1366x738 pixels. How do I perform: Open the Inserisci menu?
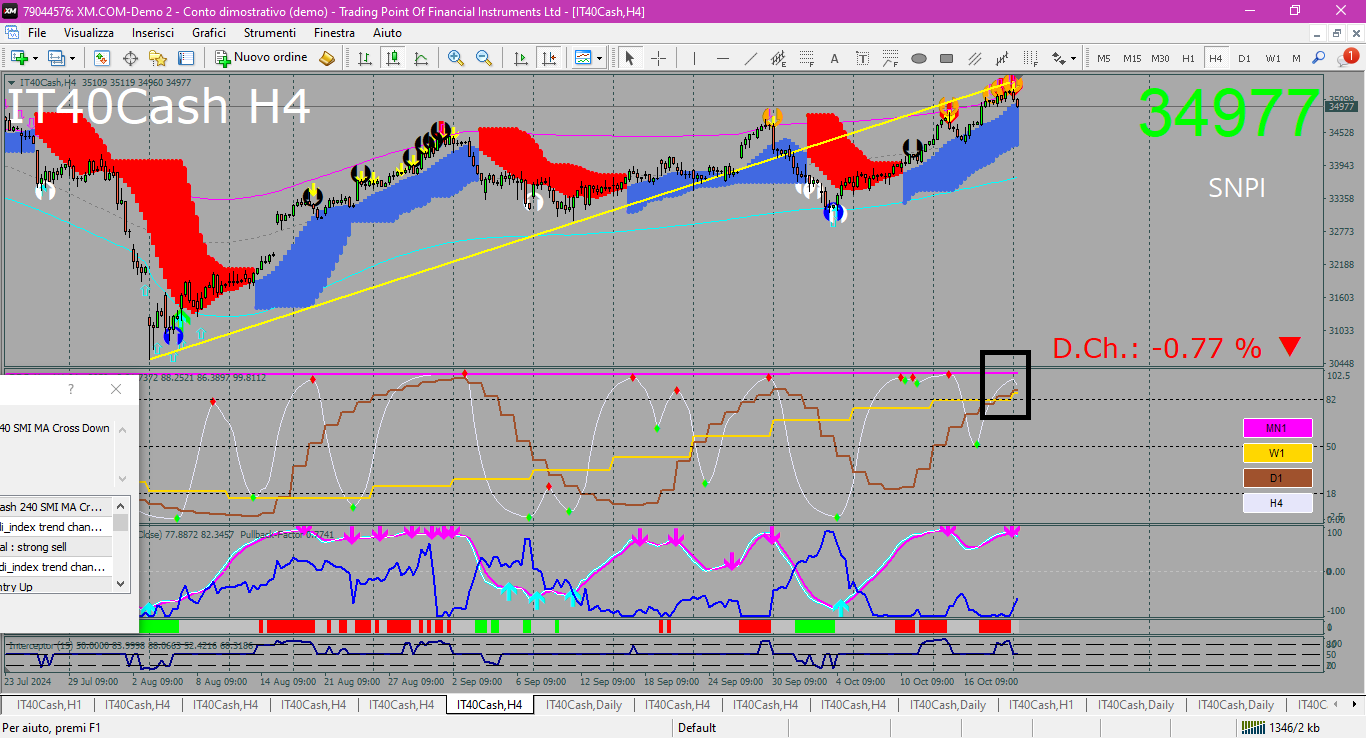pos(153,33)
